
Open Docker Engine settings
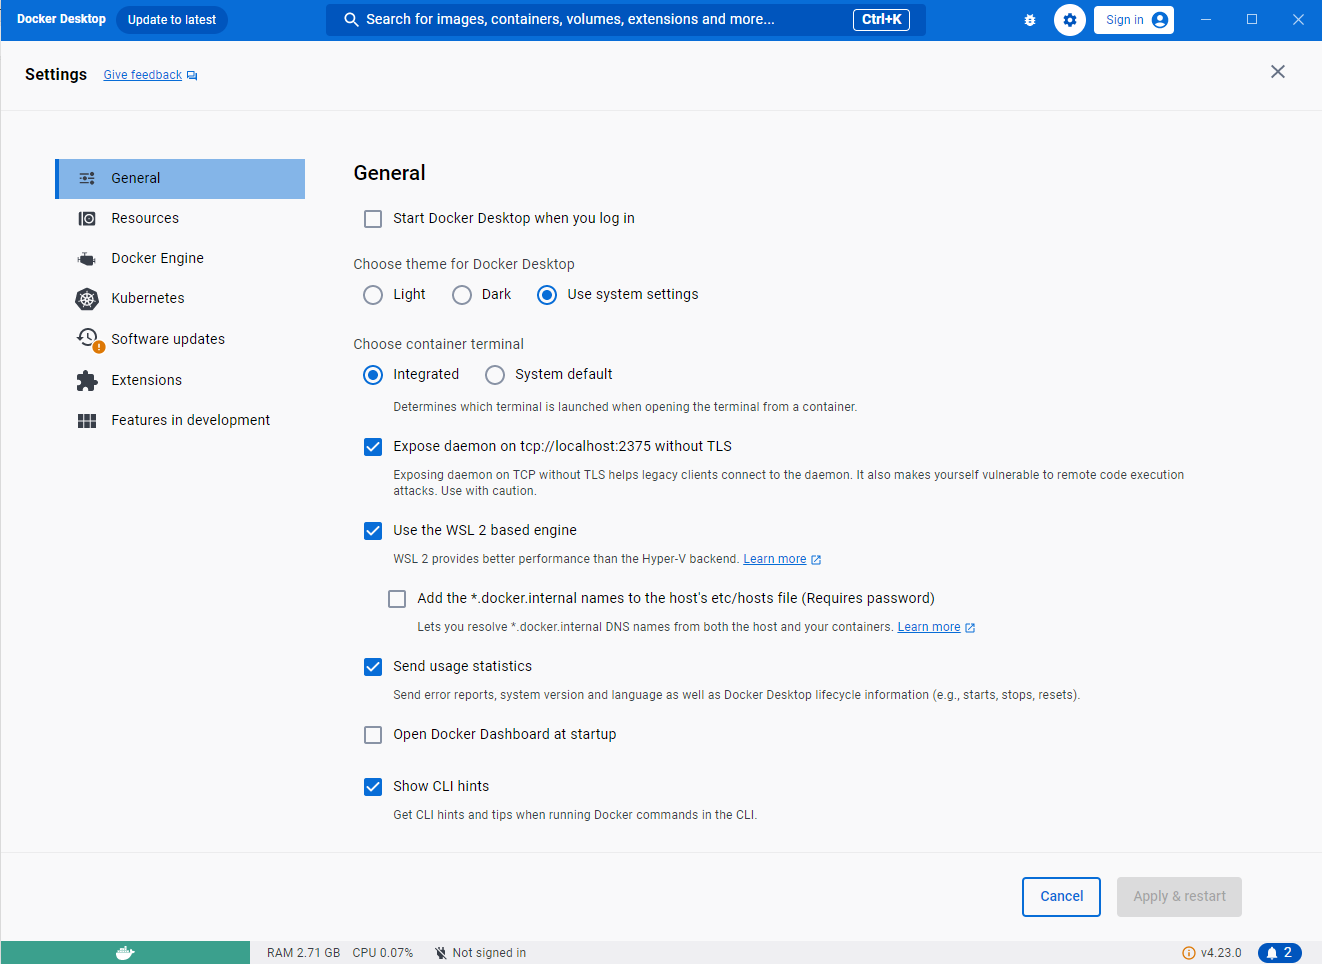(180, 258)
